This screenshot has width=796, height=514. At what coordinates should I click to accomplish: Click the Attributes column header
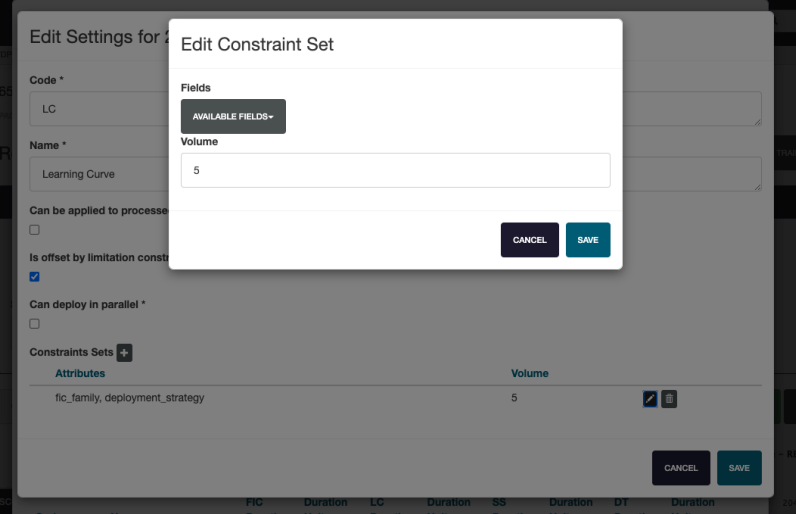[80, 373]
